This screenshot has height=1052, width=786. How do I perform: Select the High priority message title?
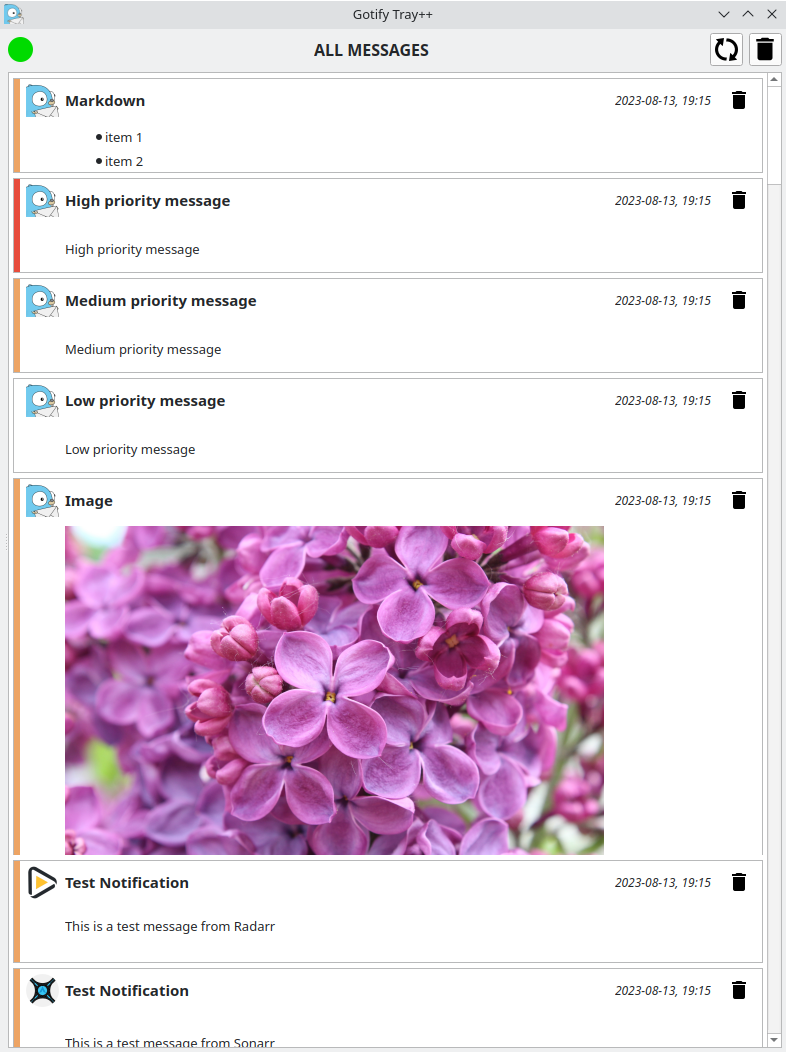[x=148, y=201]
